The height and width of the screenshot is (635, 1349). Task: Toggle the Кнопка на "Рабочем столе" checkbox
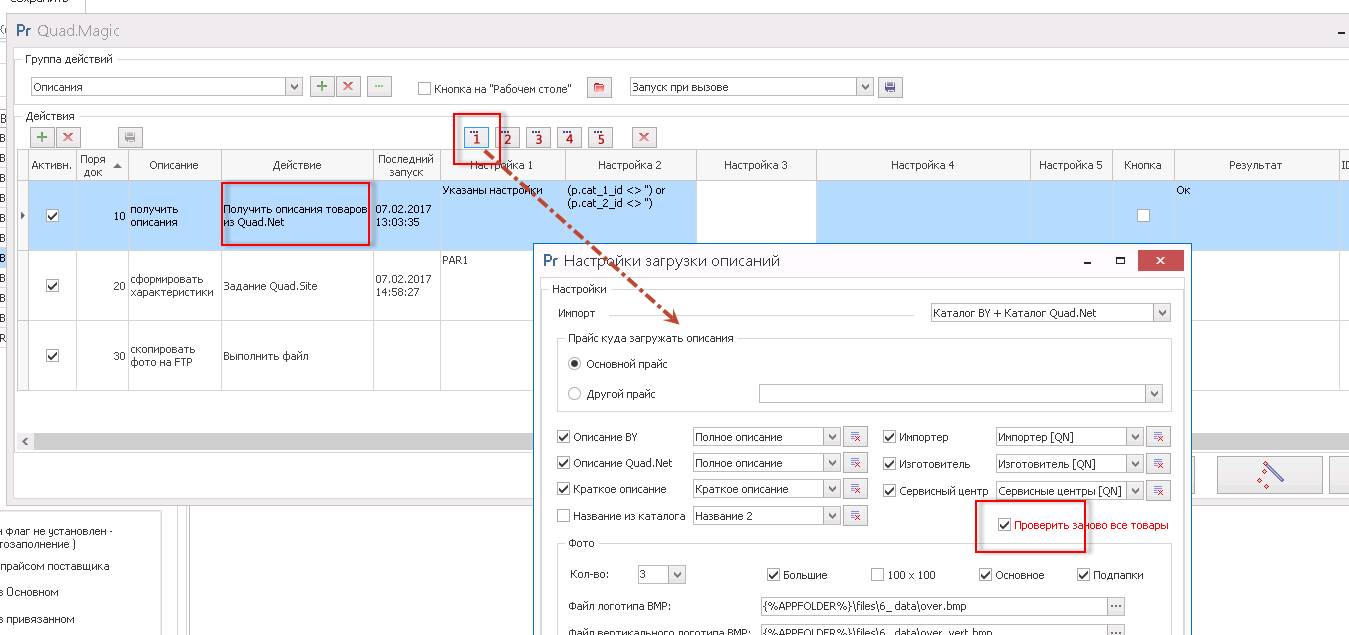pos(424,88)
